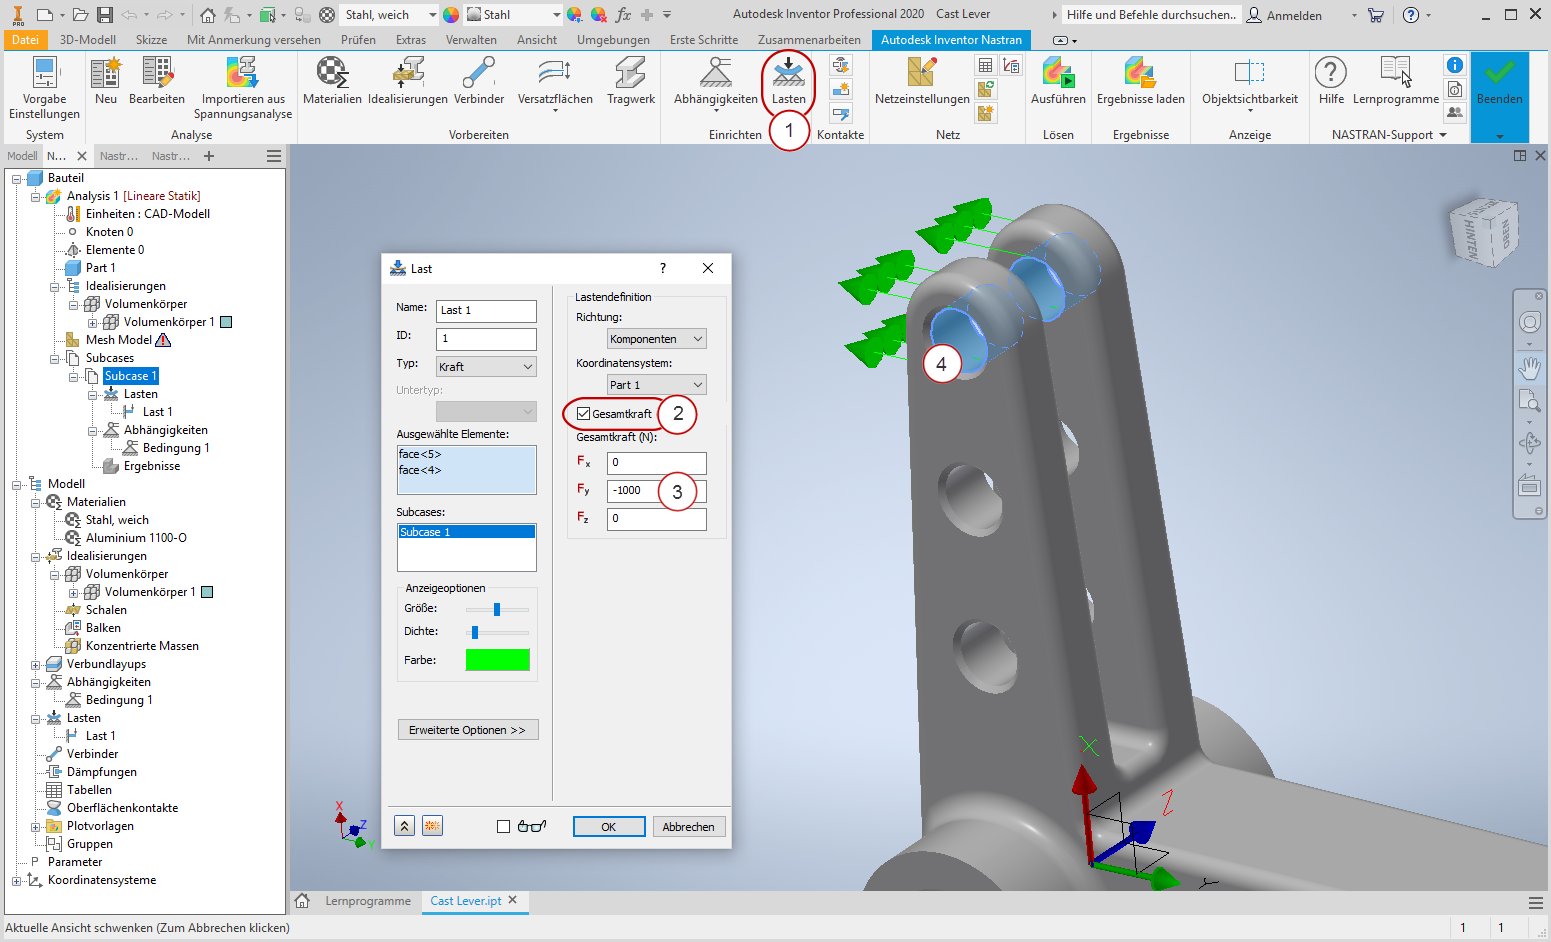1551x942 pixels.
Task: Click the home icon in the quick access toolbar
Action: tap(207, 15)
